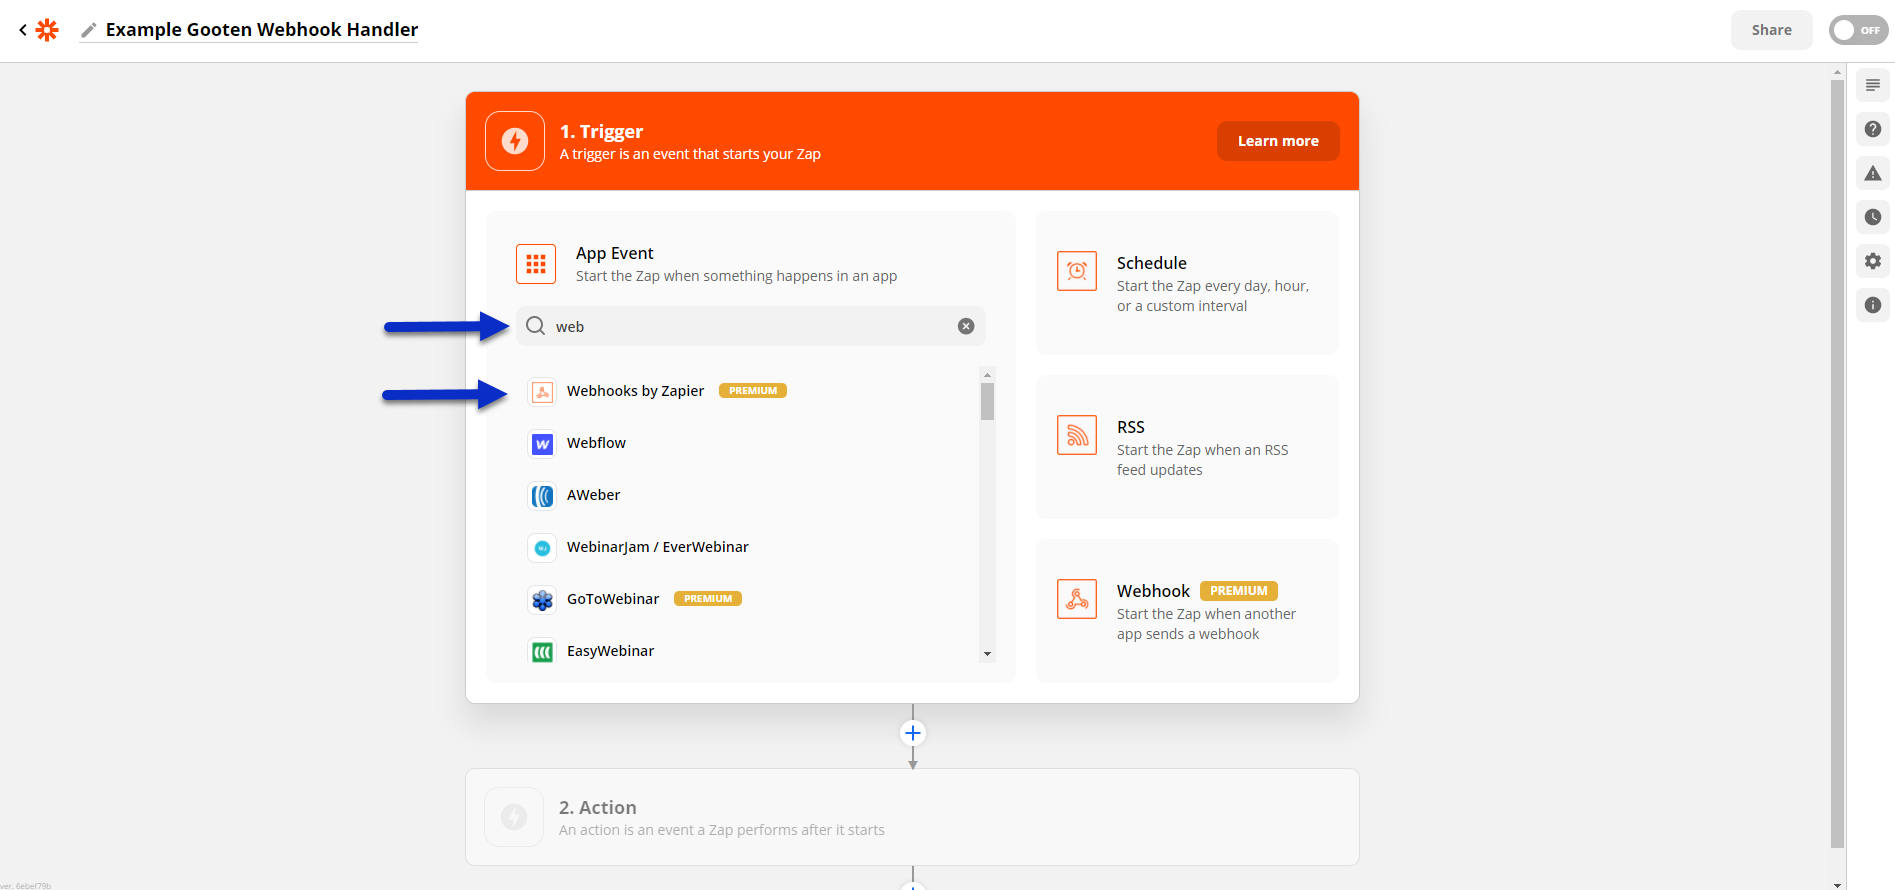The image size is (1895, 890).
Task: Click the Webflow W icon
Action: click(542, 443)
